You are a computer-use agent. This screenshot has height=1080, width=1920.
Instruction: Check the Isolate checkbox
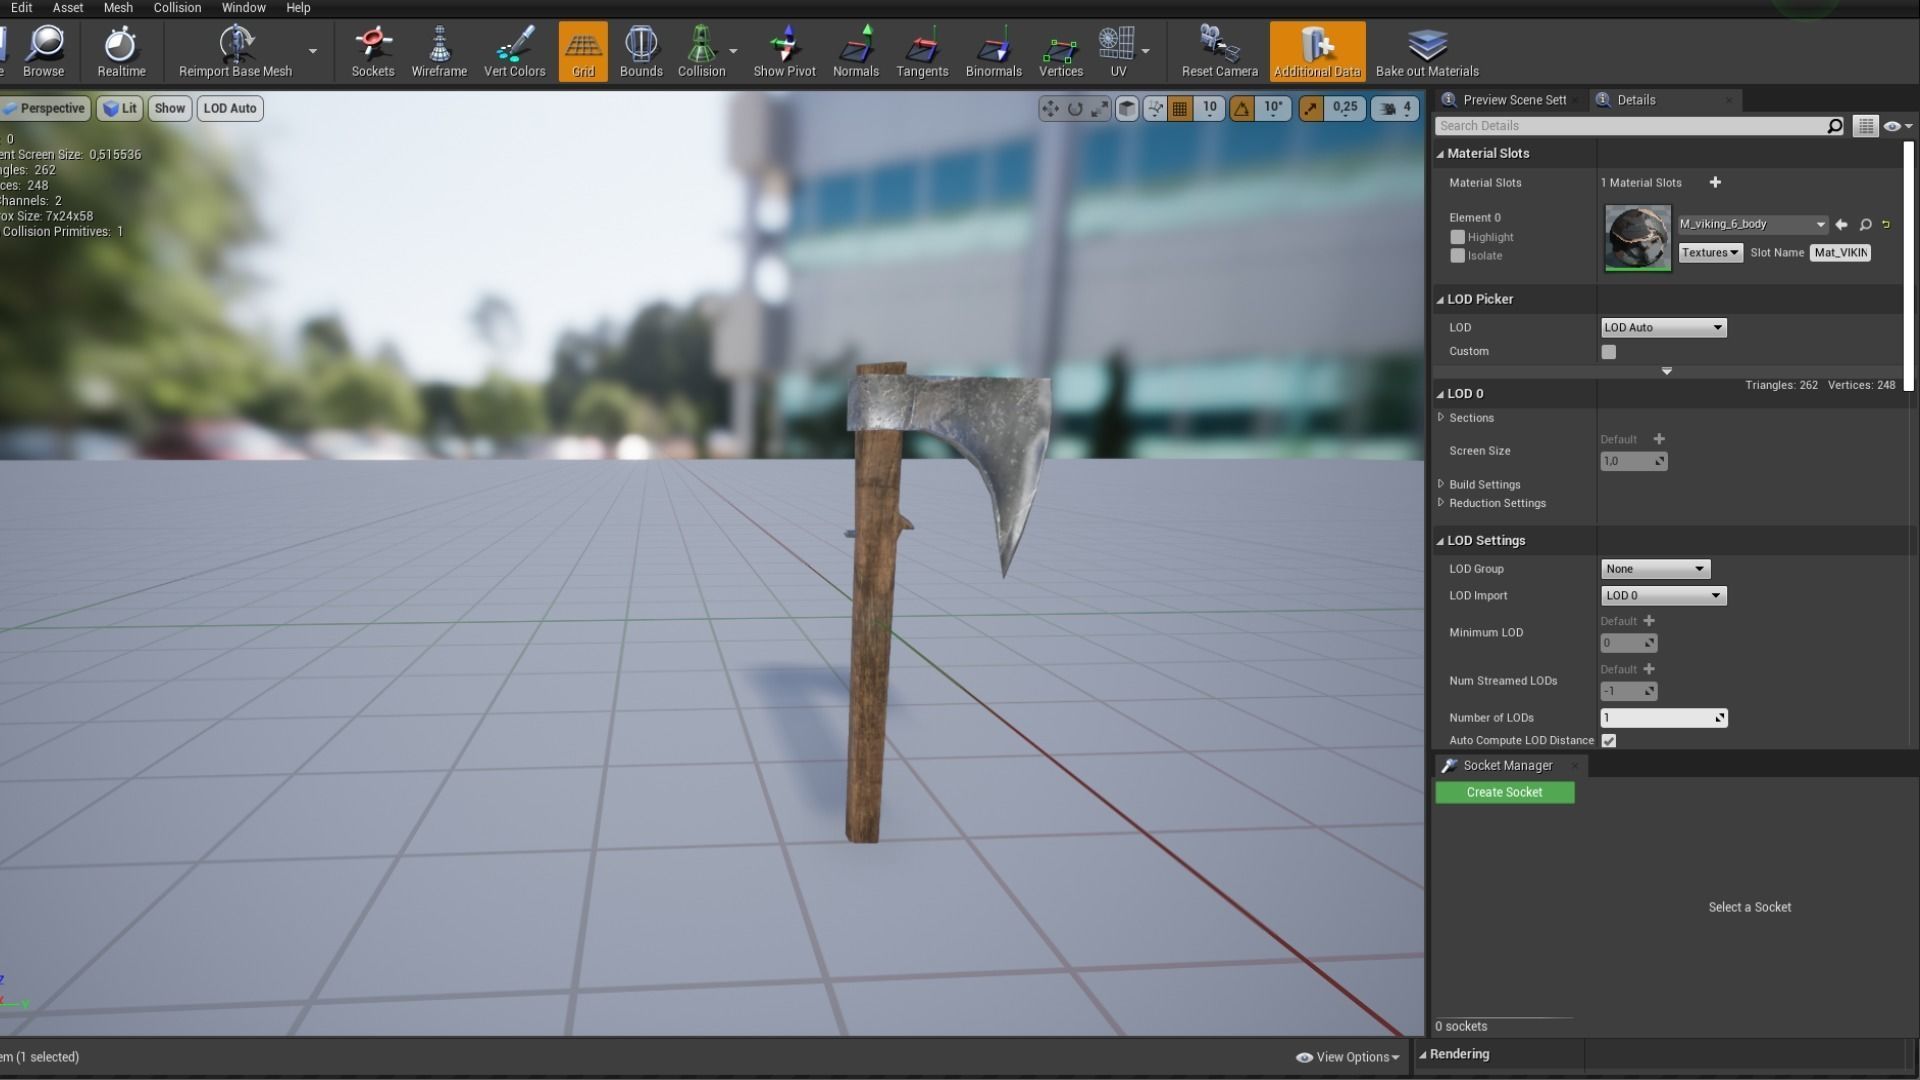coord(1457,256)
